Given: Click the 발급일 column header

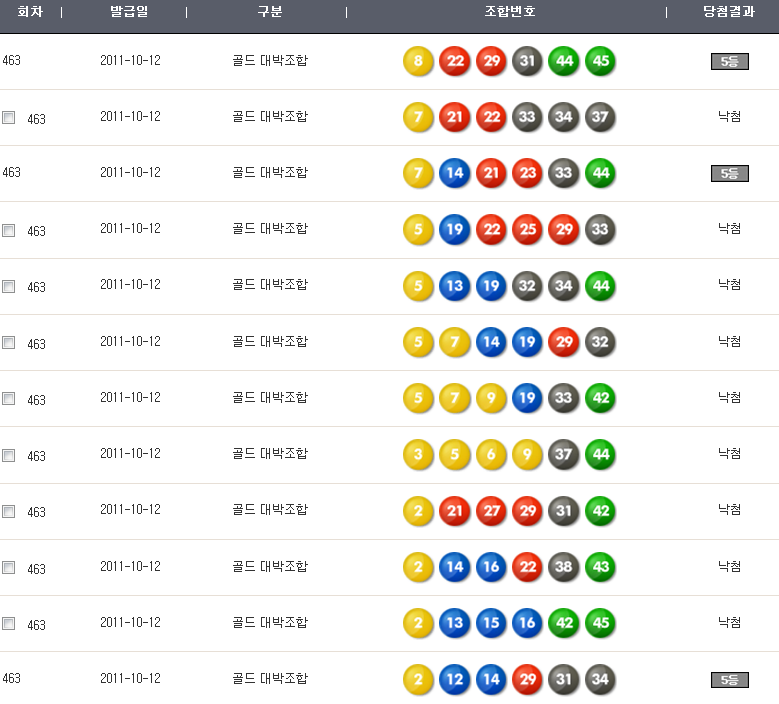Looking at the screenshot, I should click(x=130, y=12).
